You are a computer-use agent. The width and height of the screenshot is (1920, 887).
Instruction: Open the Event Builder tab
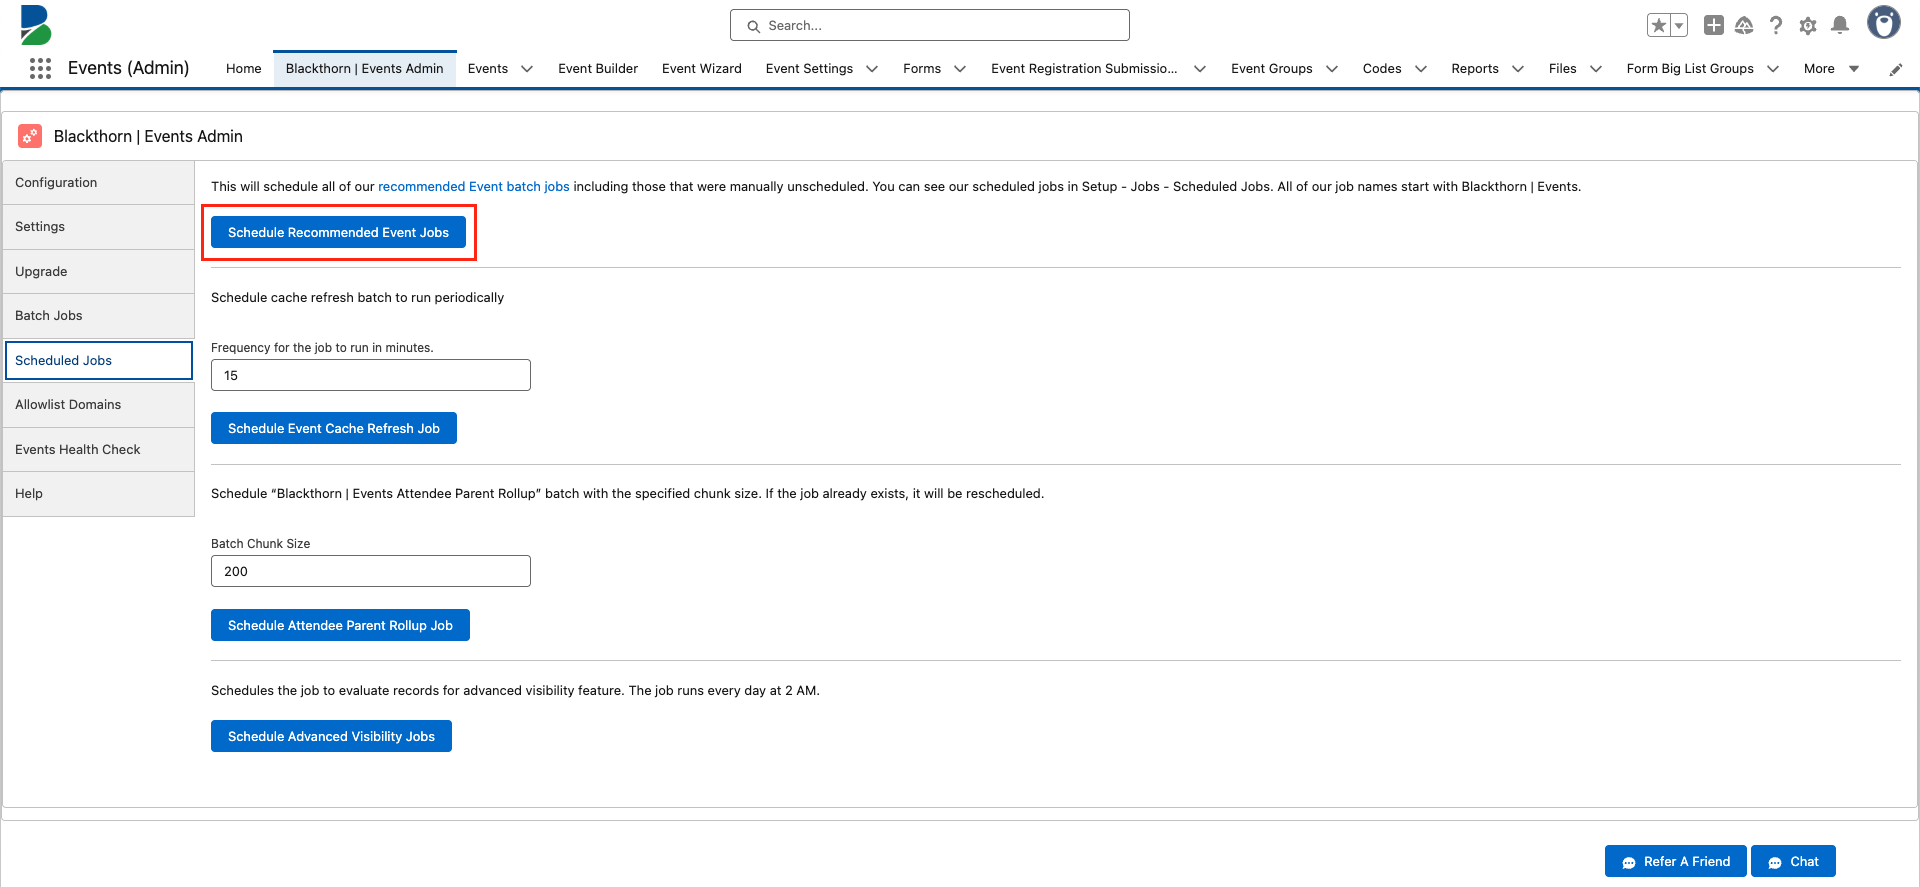598,68
